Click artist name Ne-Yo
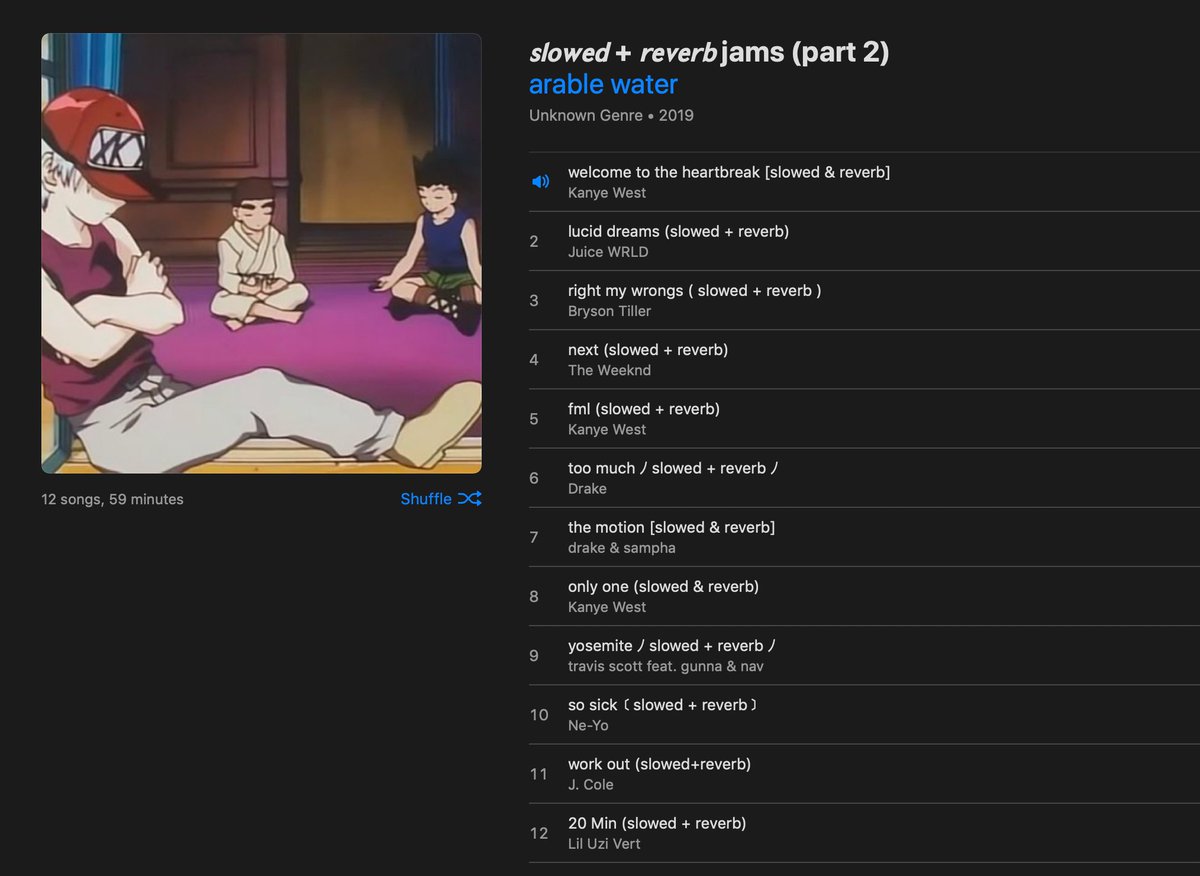Screen dimensions: 1200x876 [x=588, y=725]
